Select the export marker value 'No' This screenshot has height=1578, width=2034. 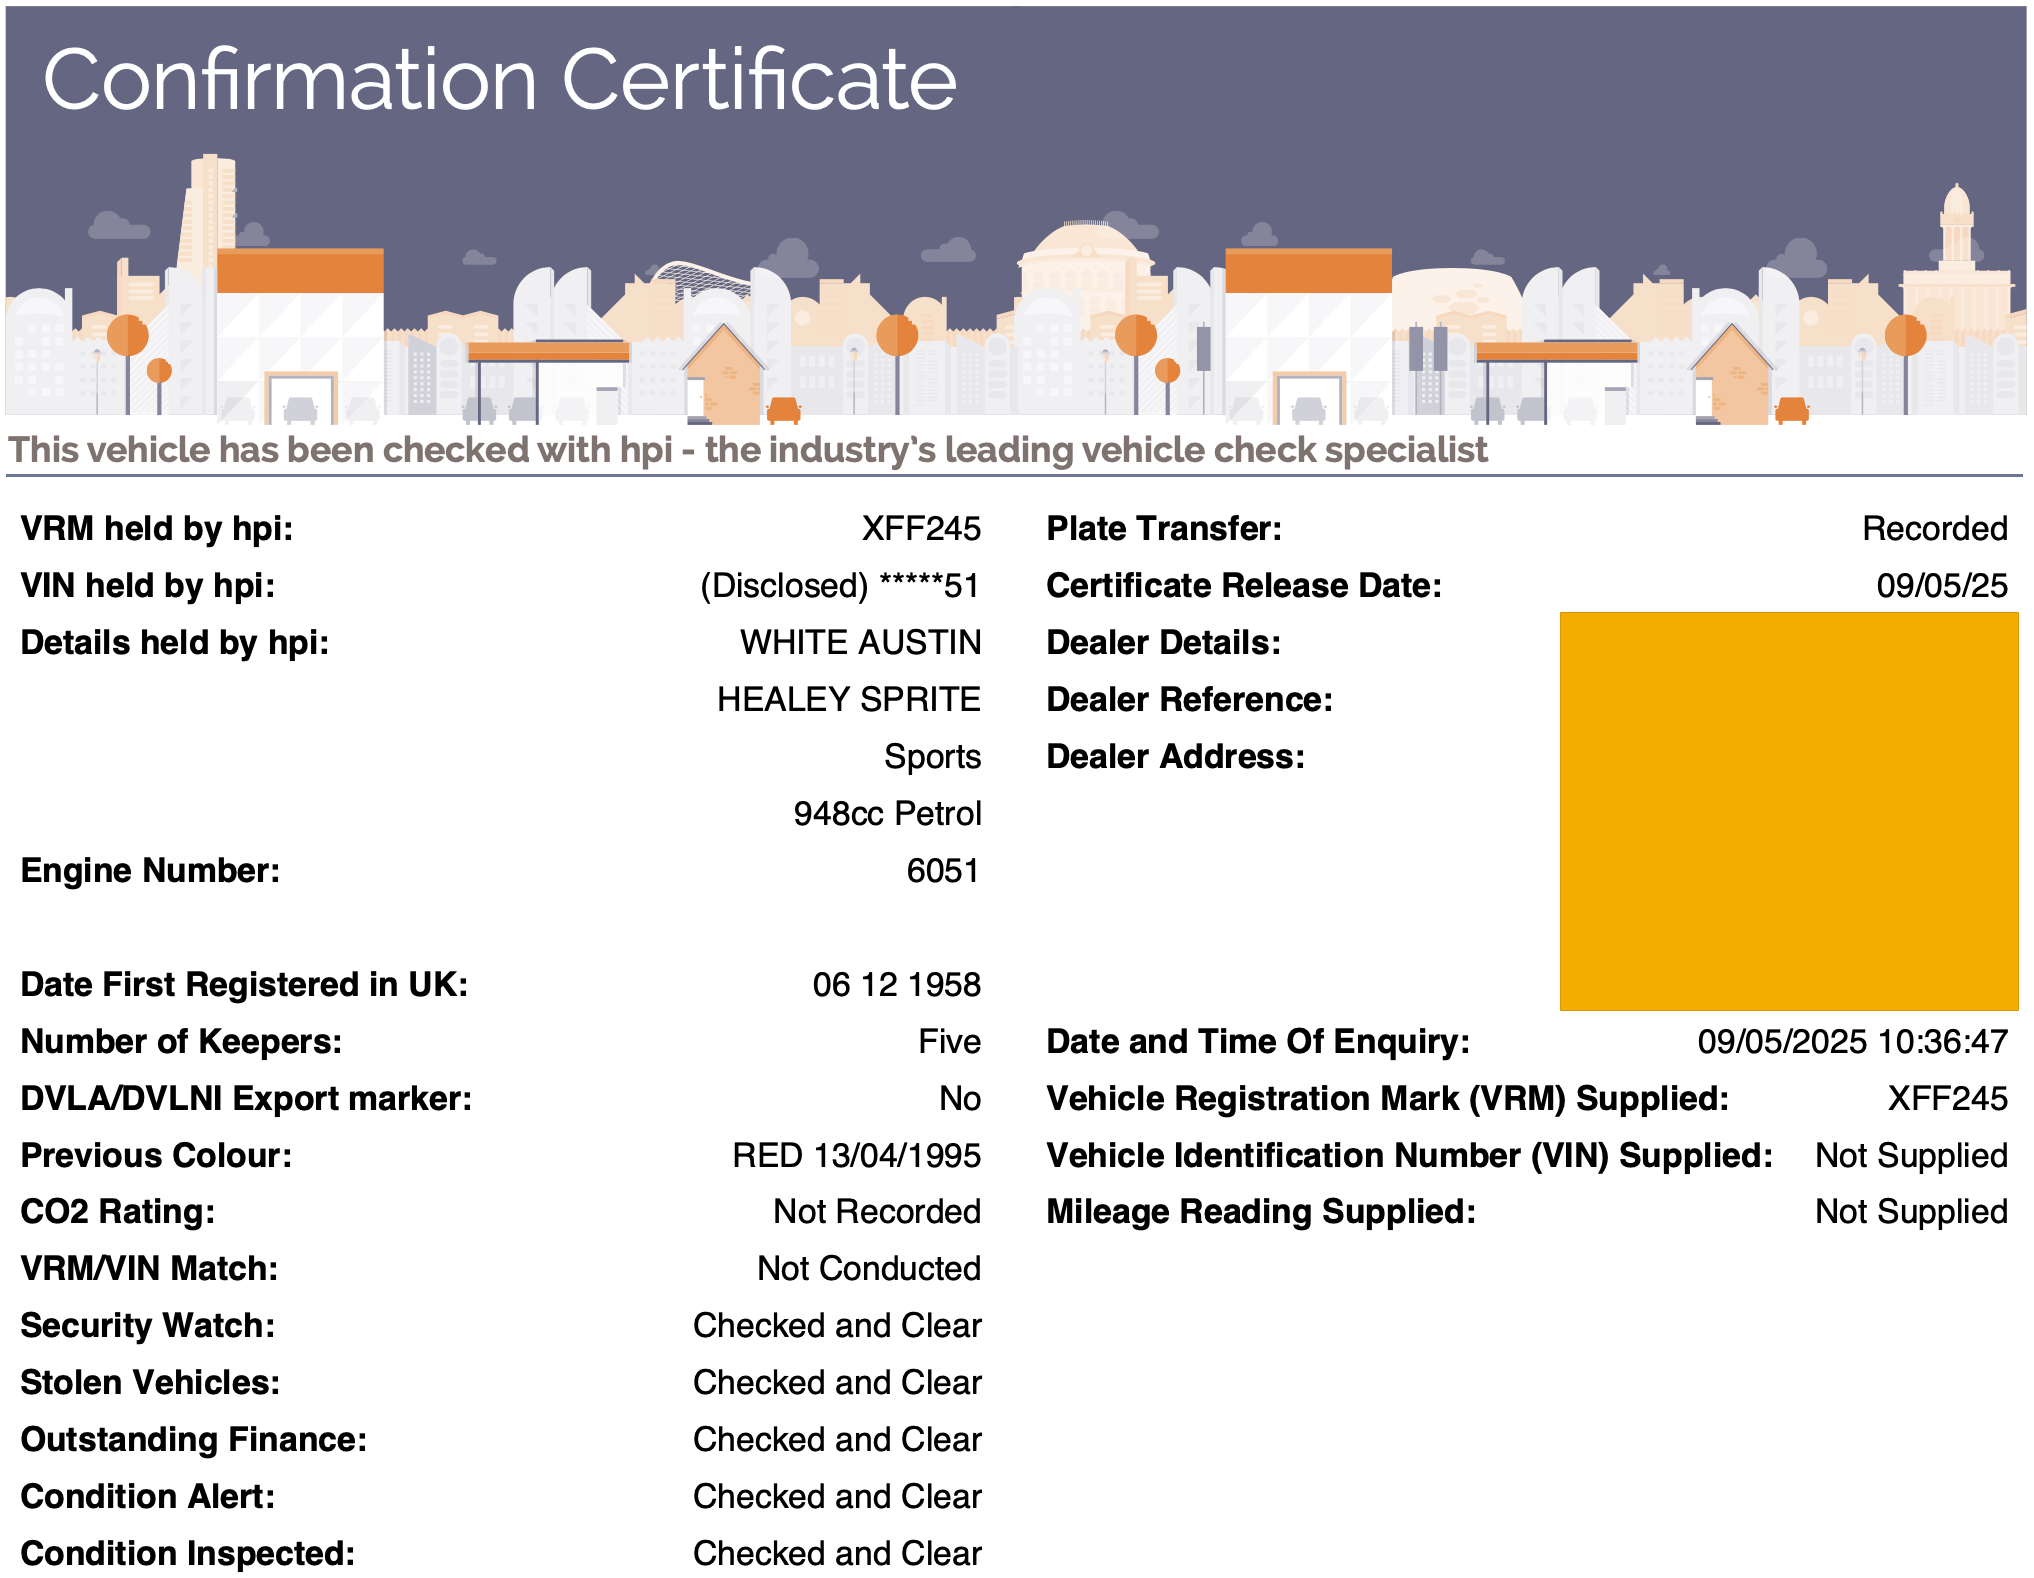pyautogui.click(x=960, y=1098)
